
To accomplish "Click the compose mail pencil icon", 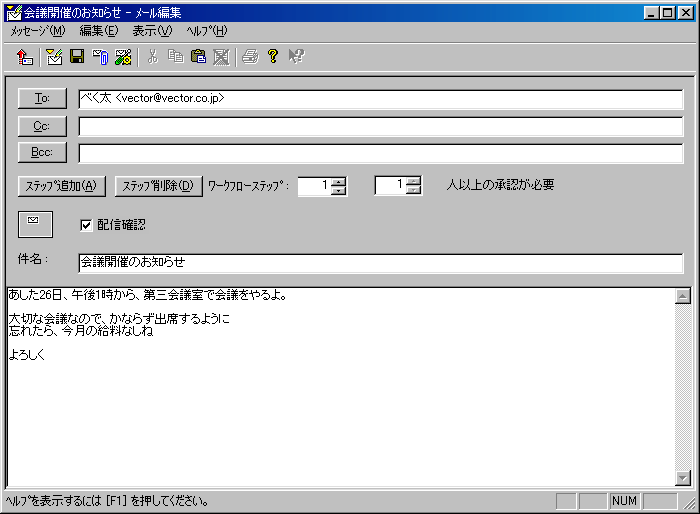I will tap(54, 57).
